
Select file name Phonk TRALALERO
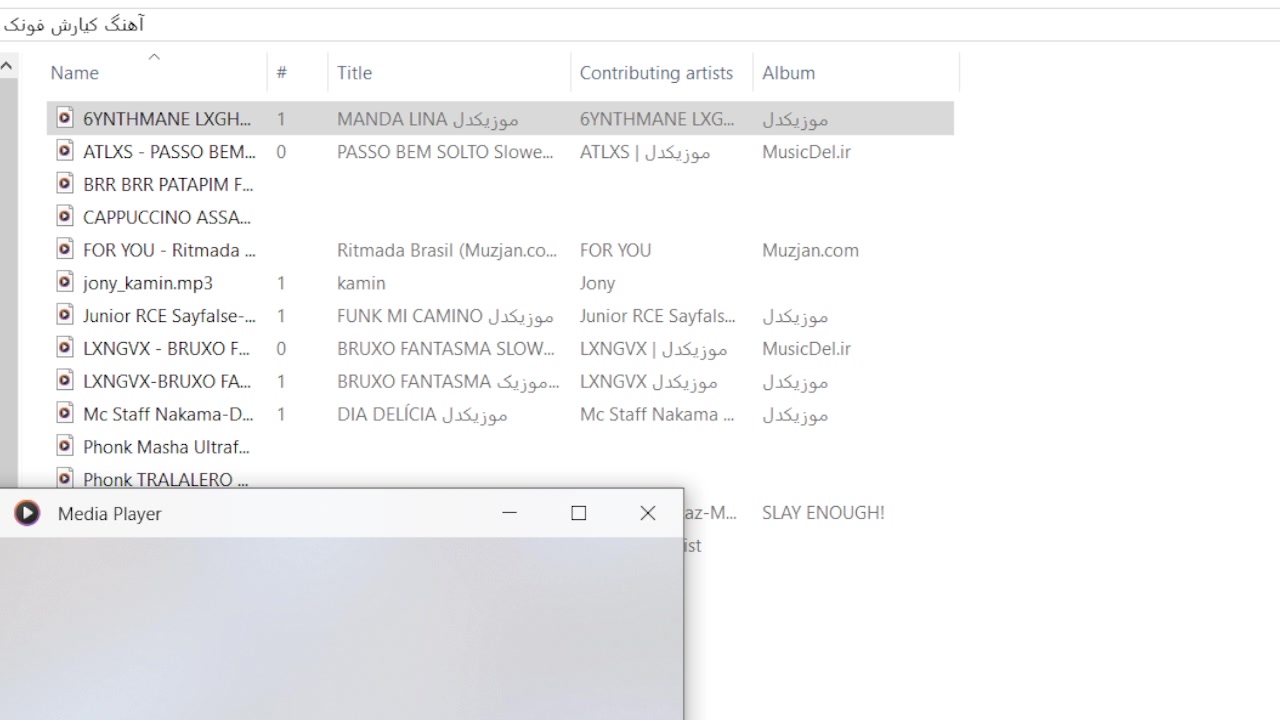166,479
